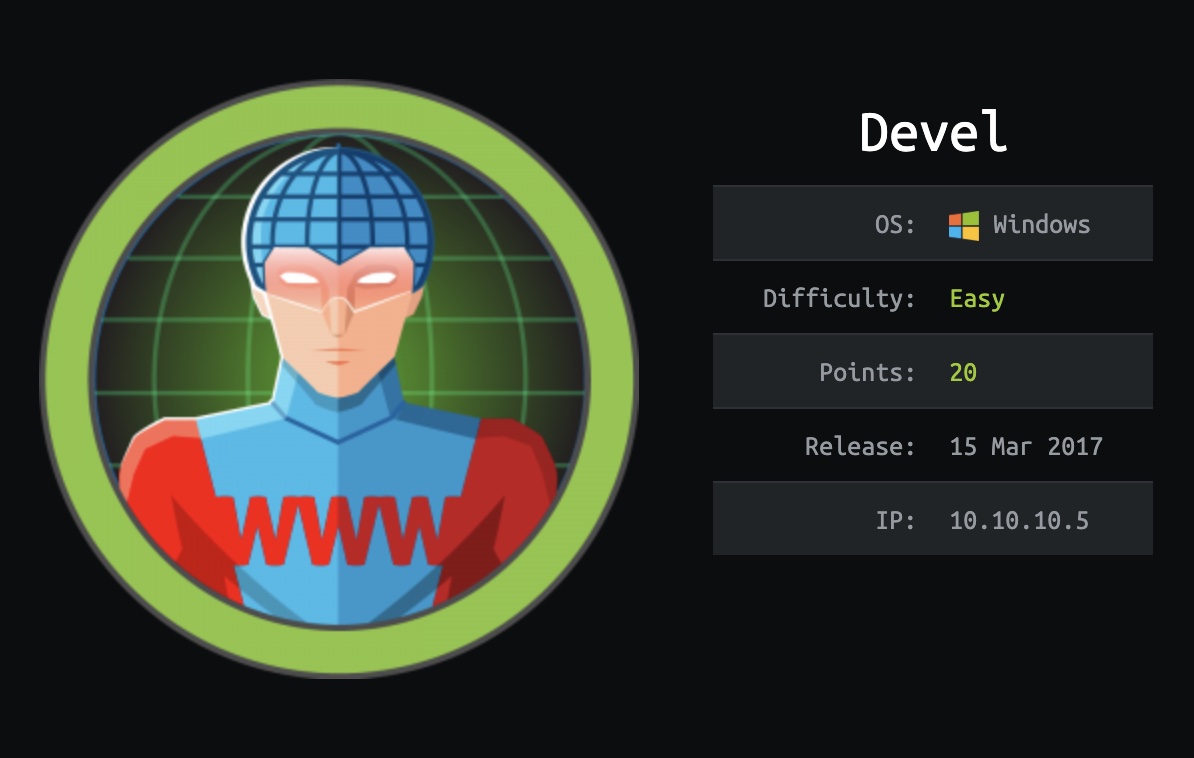The height and width of the screenshot is (758, 1194).
Task: Click the Difficulty: label
Action: point(839,299)
